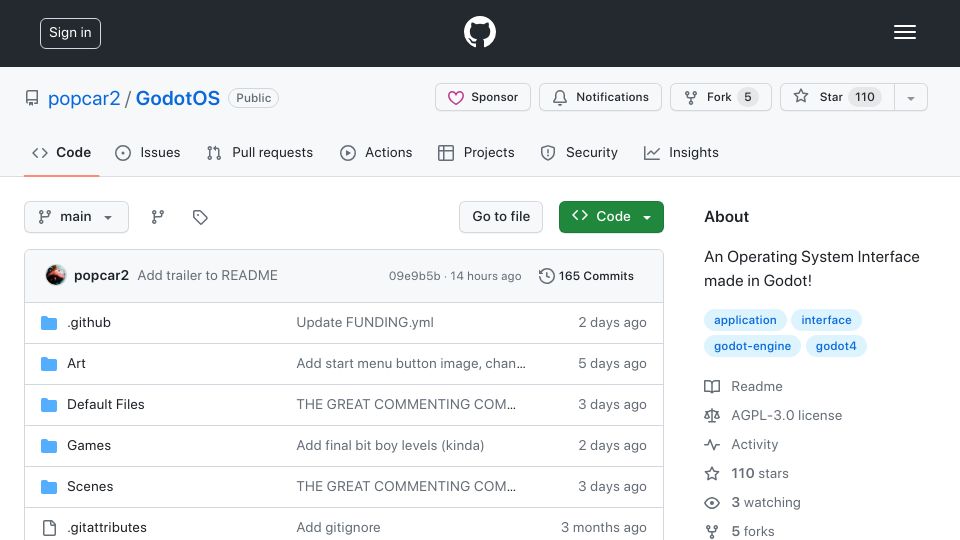View tags via the tag icon
Viewport: 960px width, 540px height.
click(200, 217)
